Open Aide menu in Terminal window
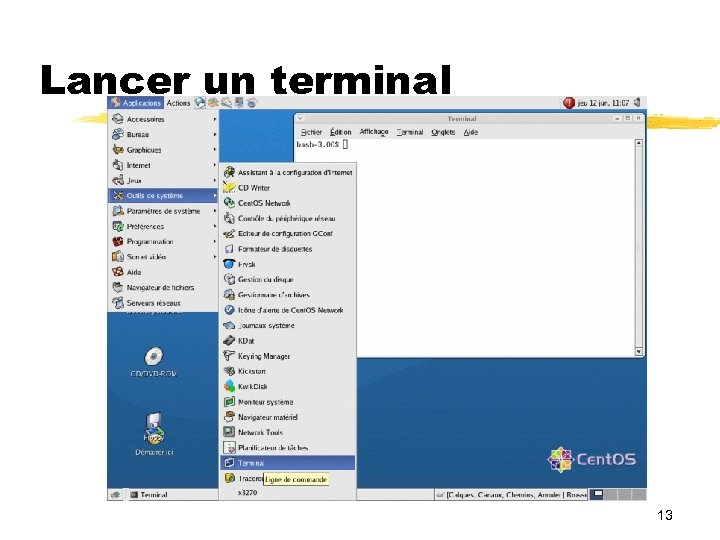 click(x=471, y=132)
